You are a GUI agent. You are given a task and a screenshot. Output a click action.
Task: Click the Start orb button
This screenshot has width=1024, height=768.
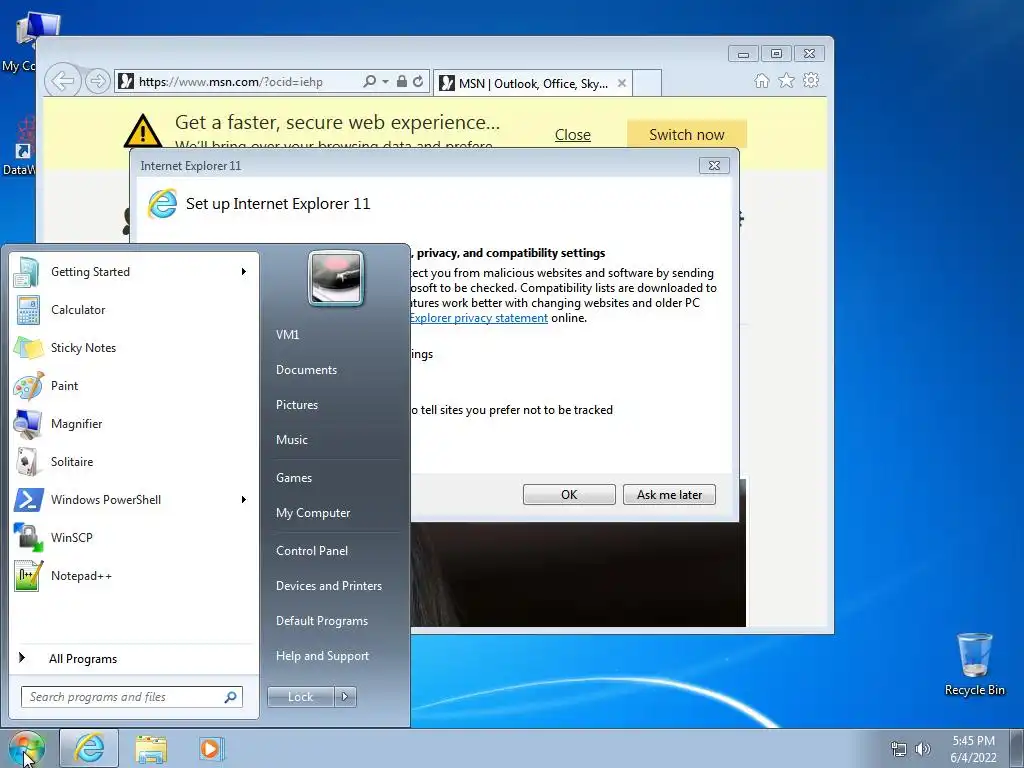pos(26,748)
